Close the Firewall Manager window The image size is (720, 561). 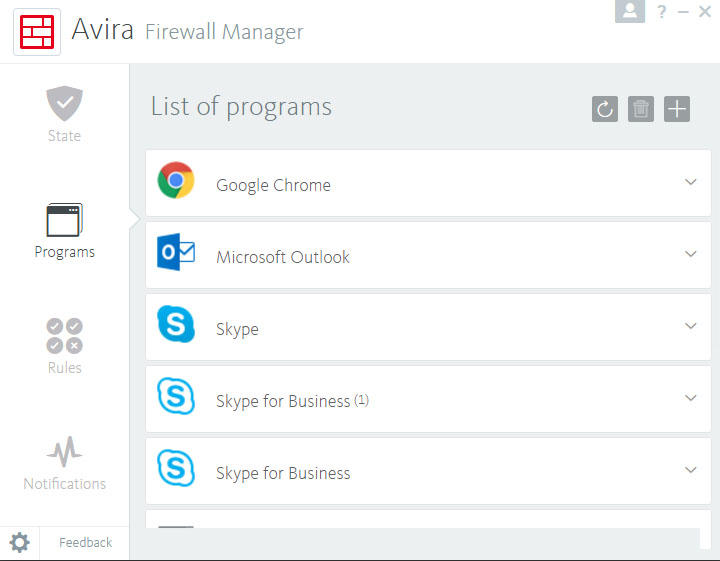pos(705,11)
